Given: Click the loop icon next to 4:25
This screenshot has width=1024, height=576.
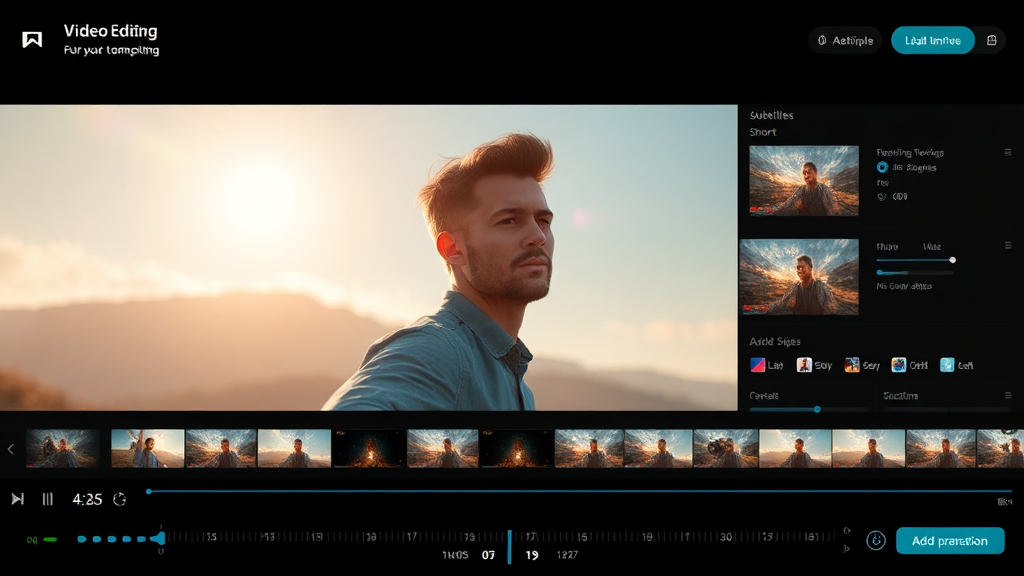Looking at the screenshot, I should tap(120, 499).
